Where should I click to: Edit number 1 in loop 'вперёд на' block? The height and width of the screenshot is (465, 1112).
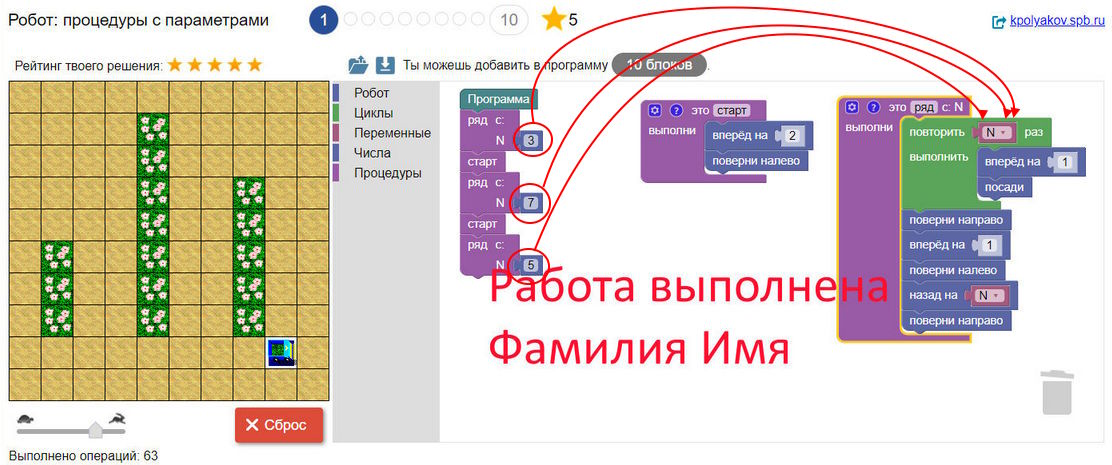click(x=1064, y=162)
